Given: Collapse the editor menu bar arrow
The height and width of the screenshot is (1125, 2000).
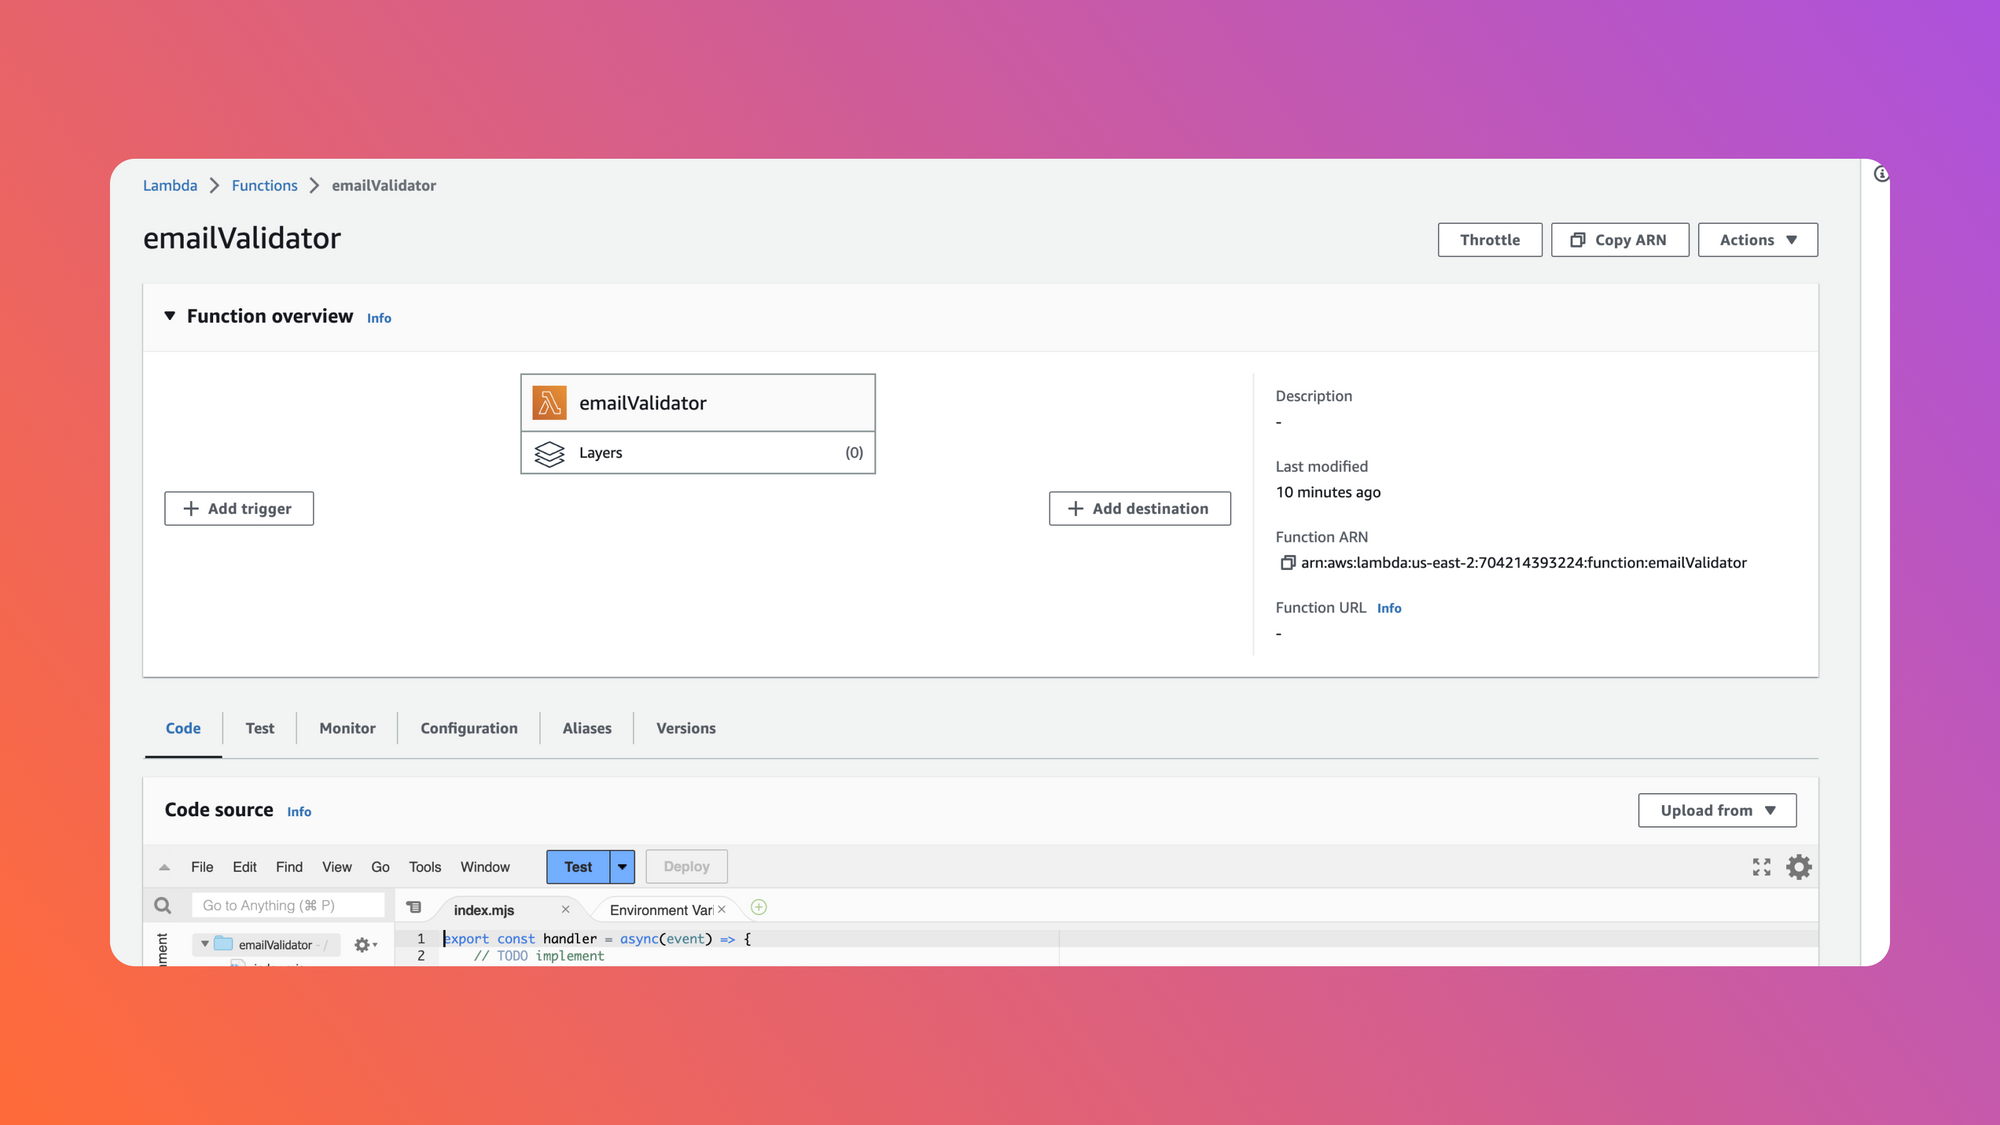Looking at the screenshot, I should point(164,867).
